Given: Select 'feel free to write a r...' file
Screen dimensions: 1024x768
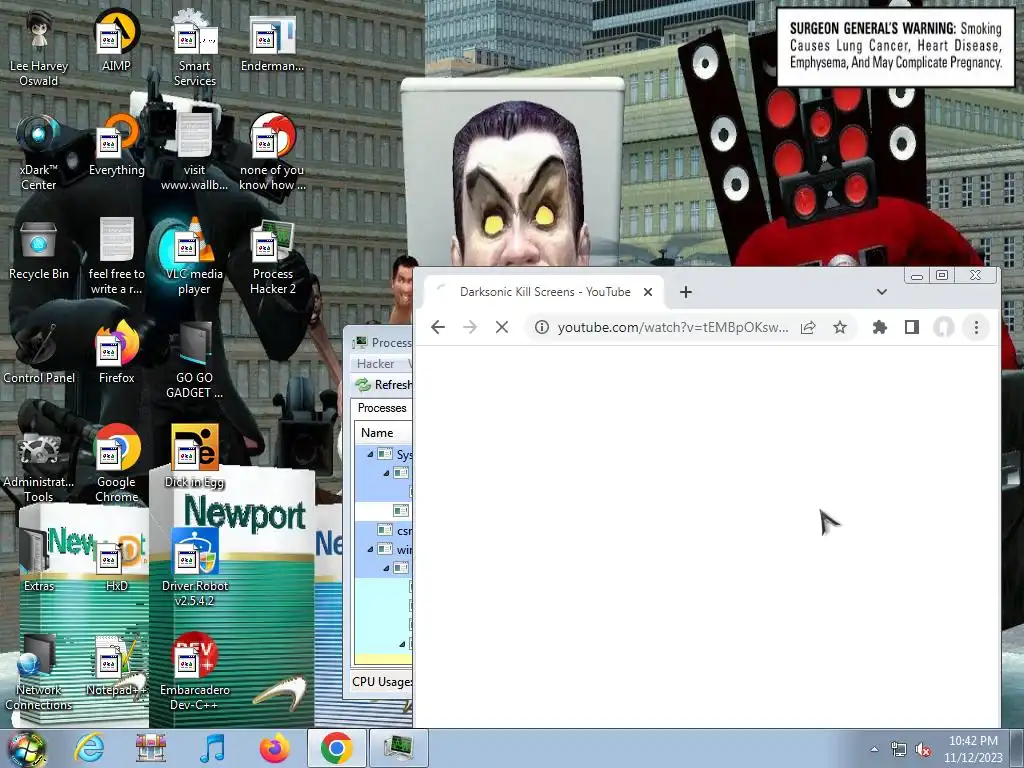Looking at the screenshot, I should tap(116, 257).
